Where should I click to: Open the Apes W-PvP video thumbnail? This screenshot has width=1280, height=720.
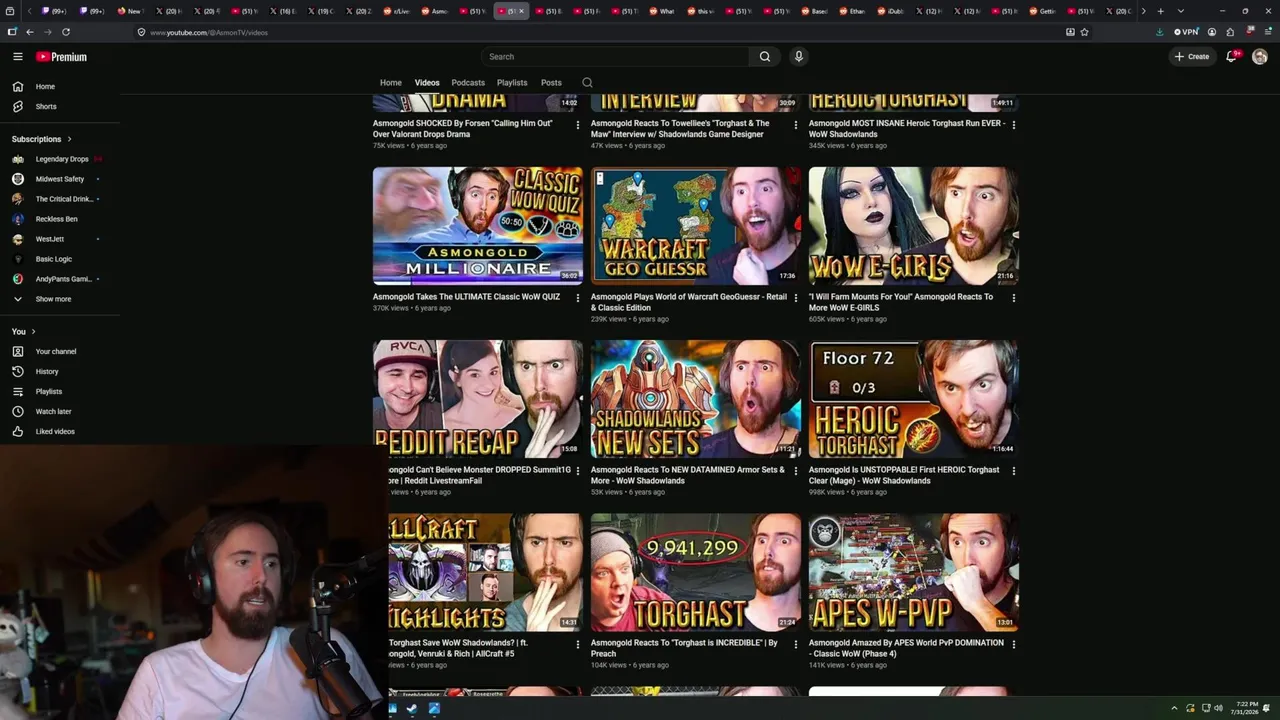click(914, 573)
